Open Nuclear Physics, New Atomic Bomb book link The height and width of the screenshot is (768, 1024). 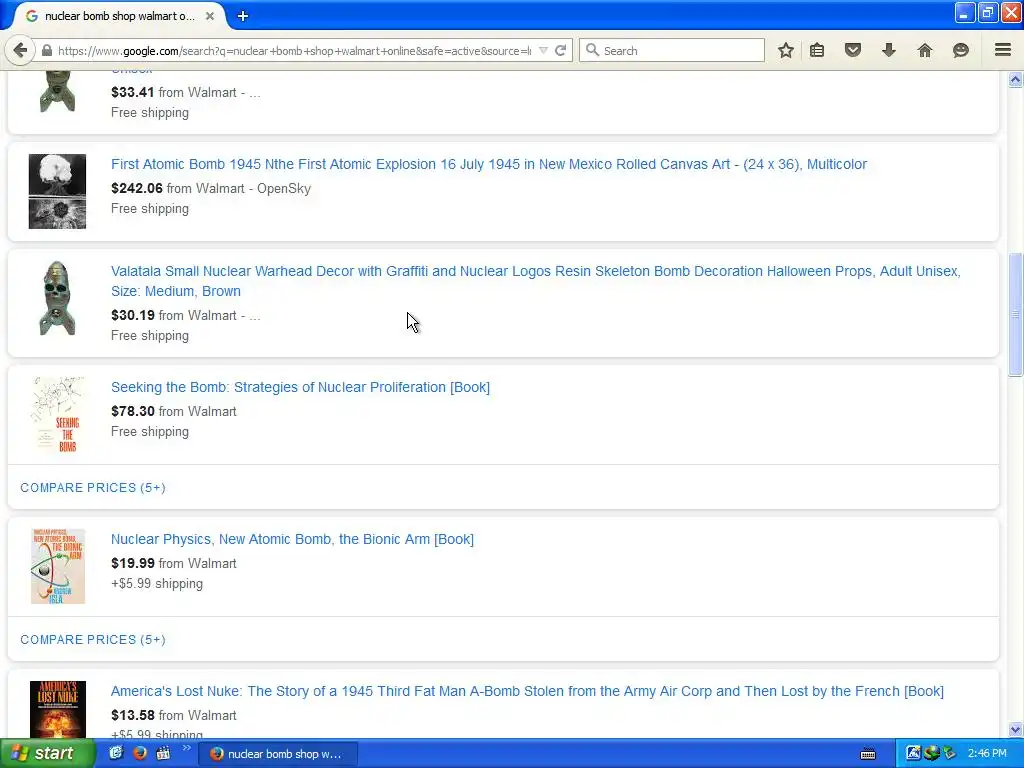pyautogui.click(x=292, y=539)
